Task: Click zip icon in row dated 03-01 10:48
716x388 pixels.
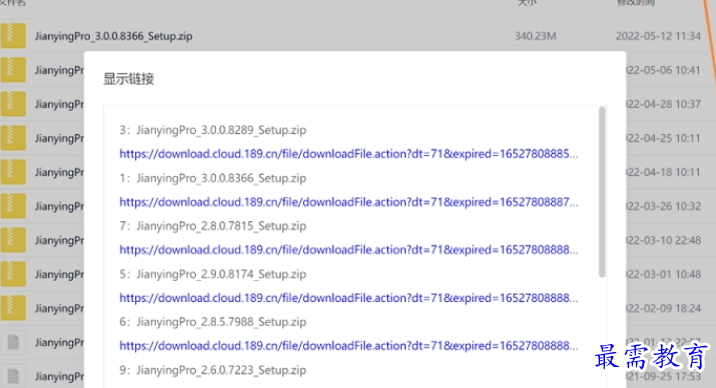Action: click(13, 274)
